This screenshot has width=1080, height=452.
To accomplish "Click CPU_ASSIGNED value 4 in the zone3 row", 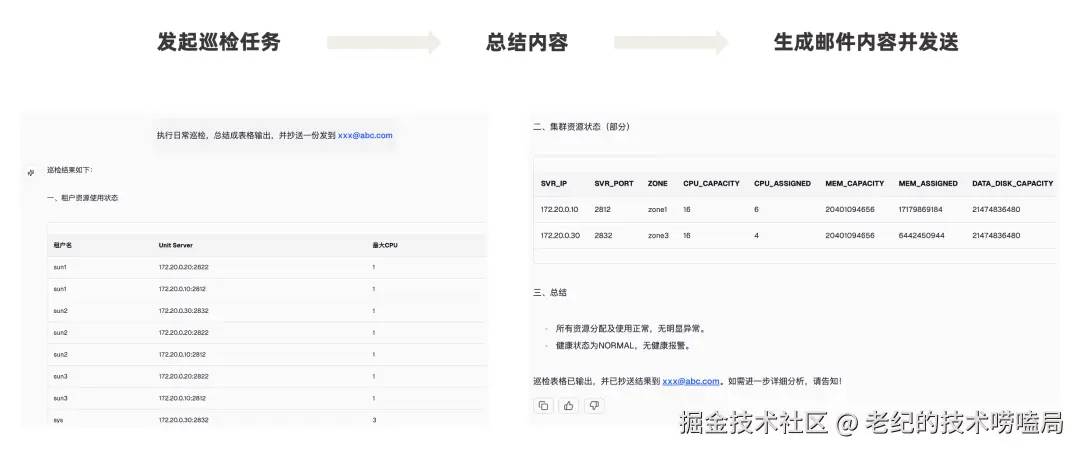I will [x=756, y=235].
